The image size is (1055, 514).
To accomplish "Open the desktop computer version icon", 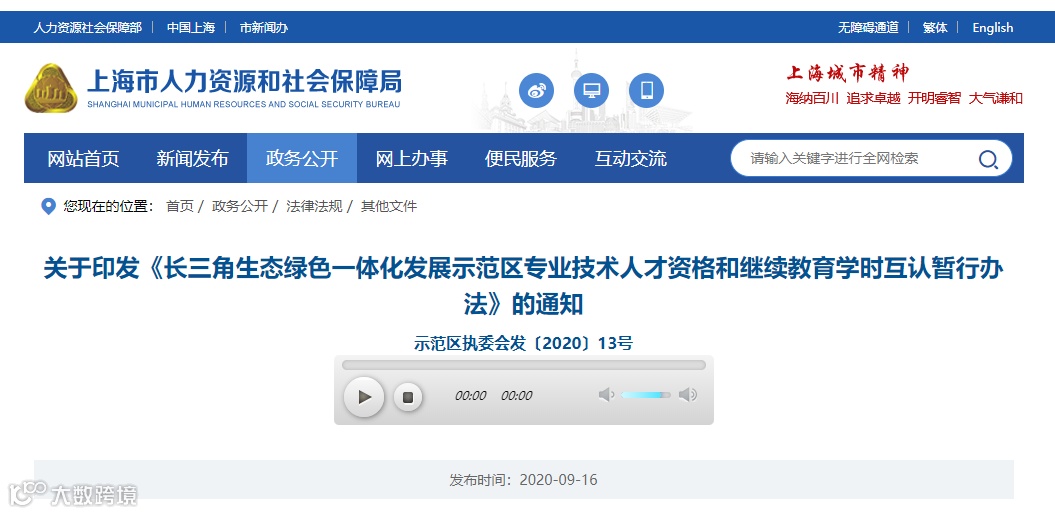I will tap(591, 90).
